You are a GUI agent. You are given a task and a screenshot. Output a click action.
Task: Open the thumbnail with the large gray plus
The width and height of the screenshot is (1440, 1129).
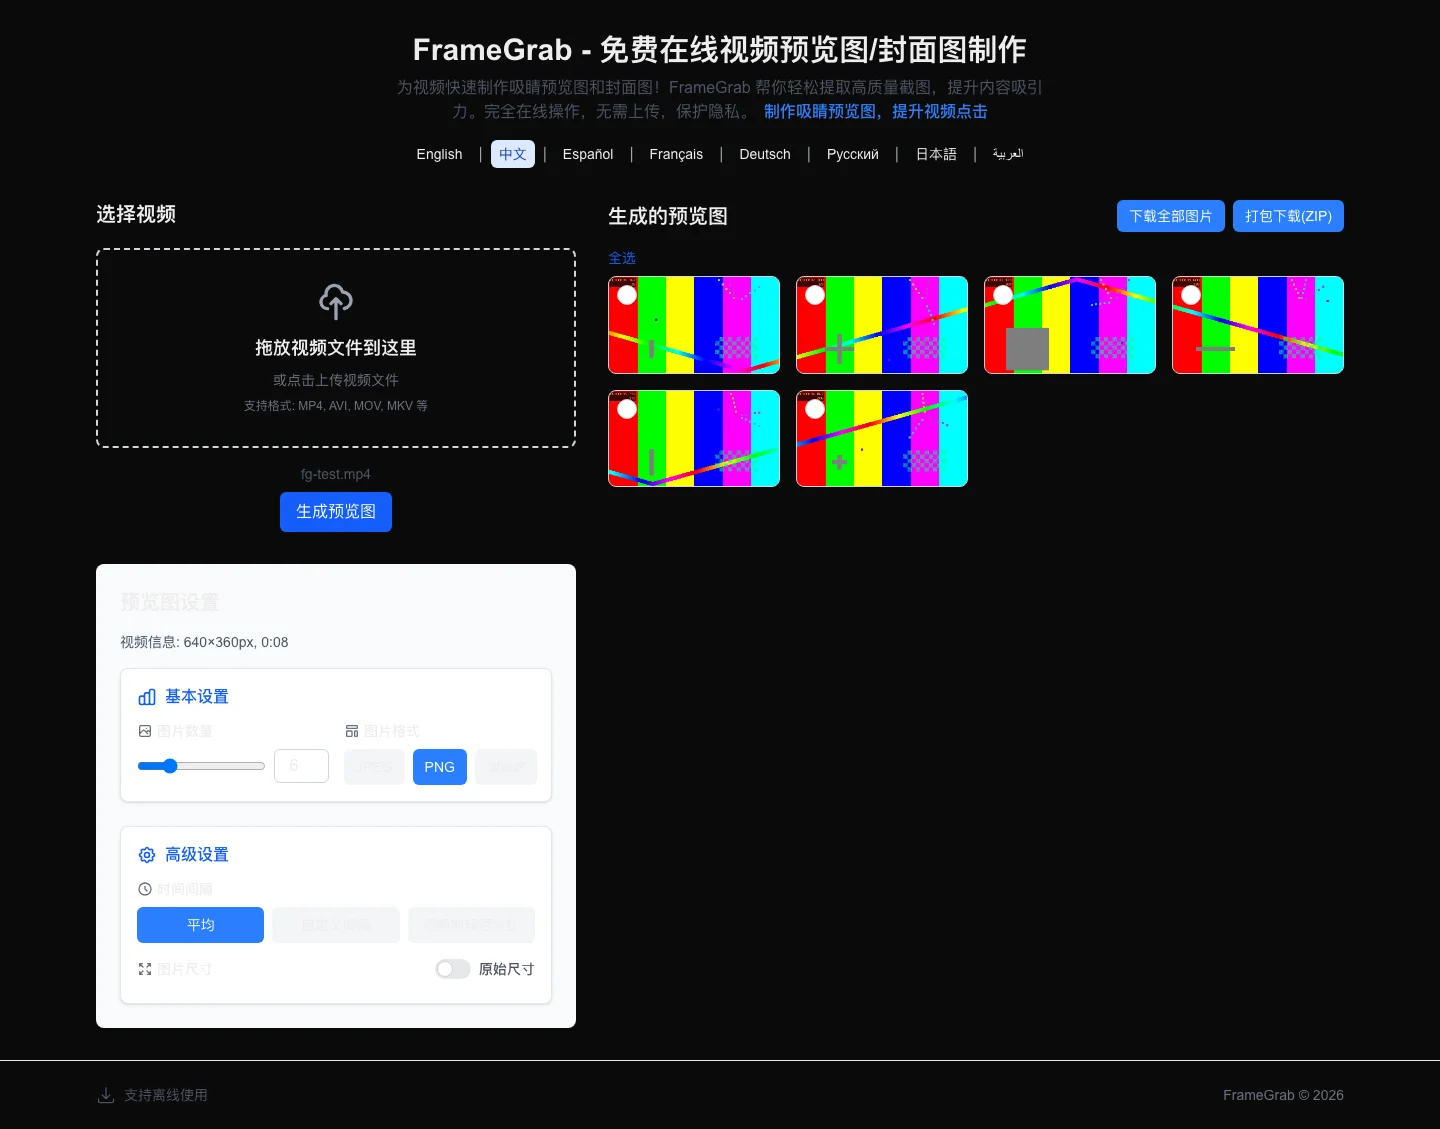click(882, 325)
